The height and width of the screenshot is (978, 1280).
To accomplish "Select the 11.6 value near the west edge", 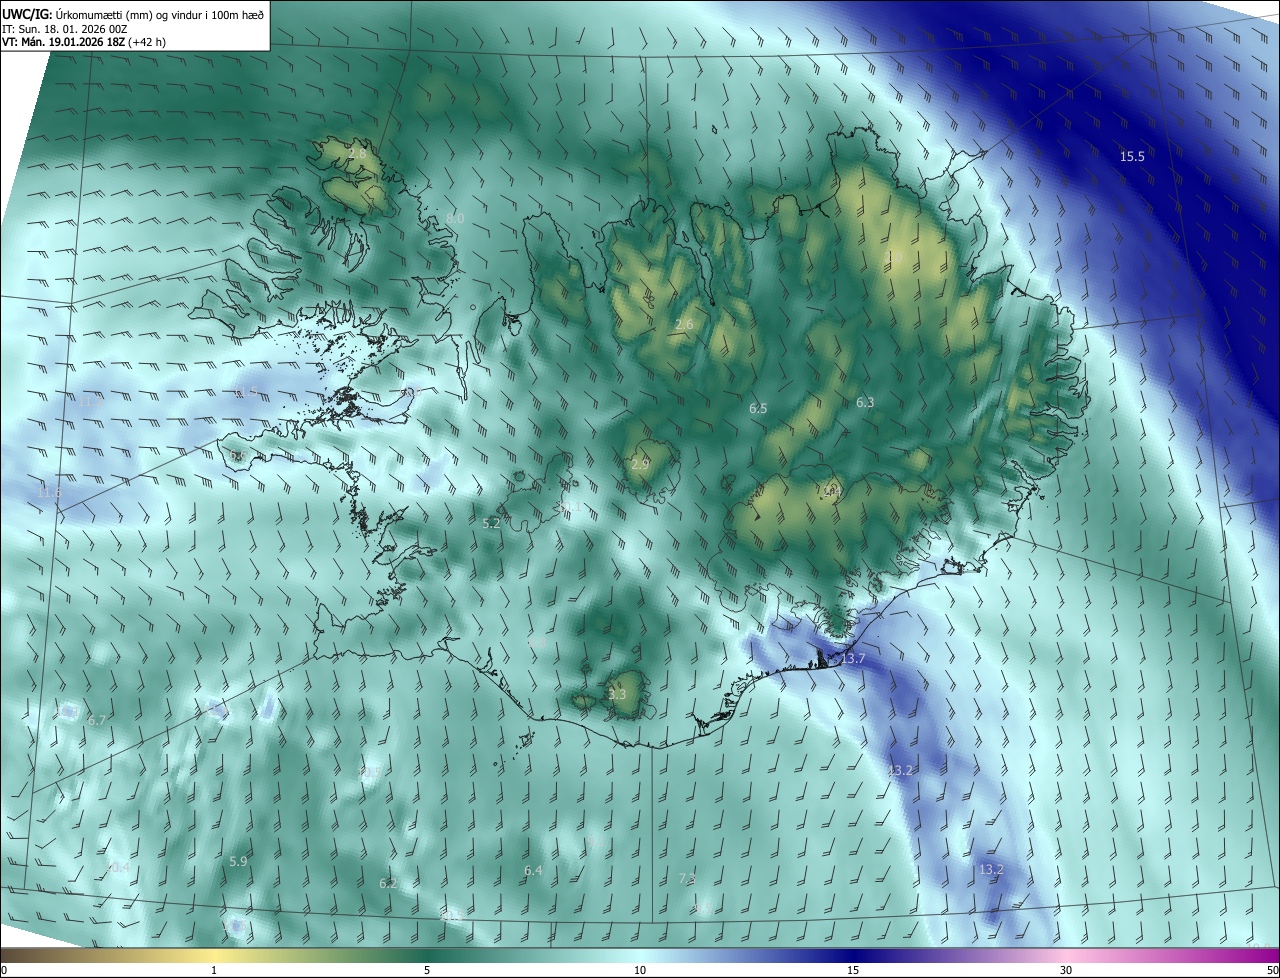I will point(49,492).
